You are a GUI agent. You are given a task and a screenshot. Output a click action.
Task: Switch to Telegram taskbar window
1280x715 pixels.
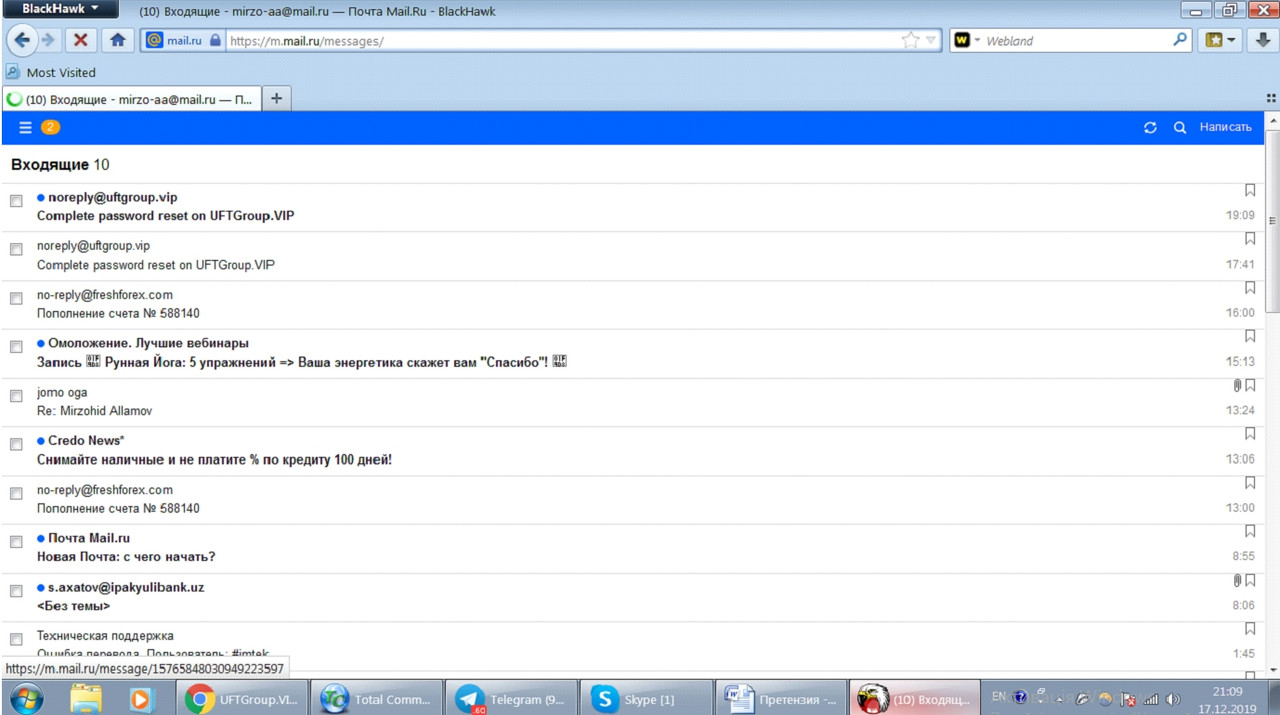[x=510, y=698]
